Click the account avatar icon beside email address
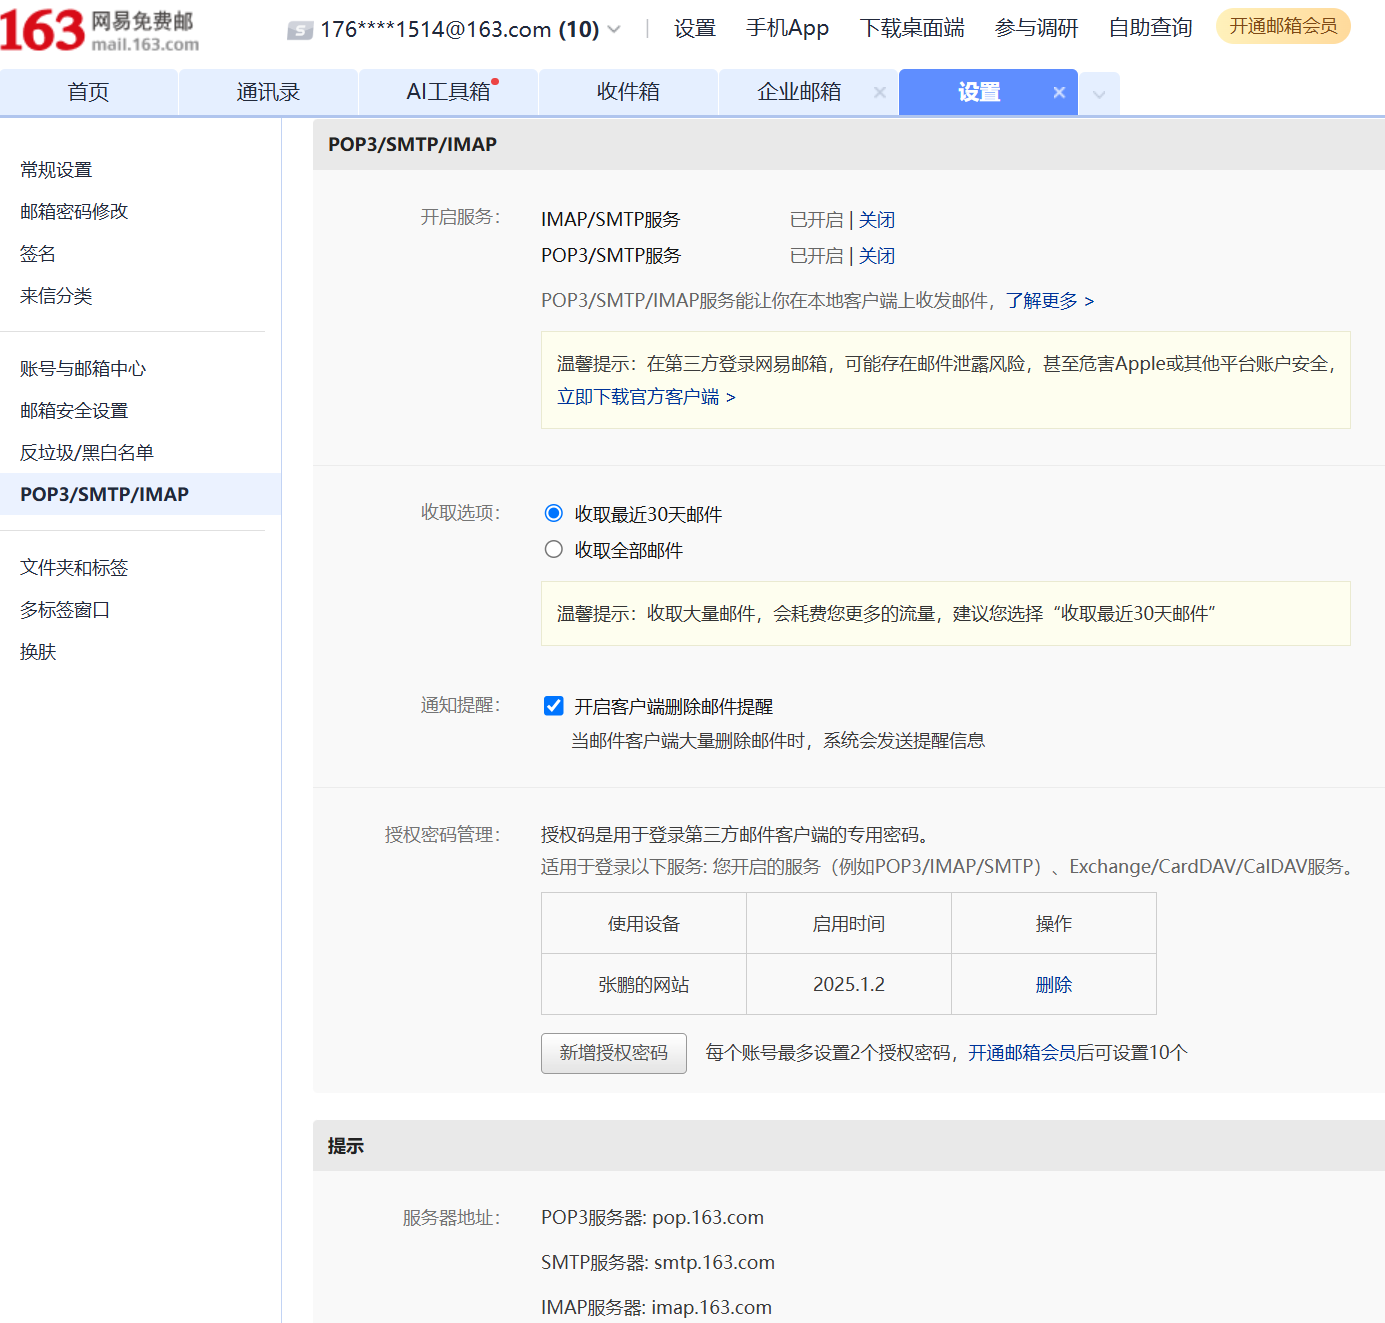 (300, 31)
